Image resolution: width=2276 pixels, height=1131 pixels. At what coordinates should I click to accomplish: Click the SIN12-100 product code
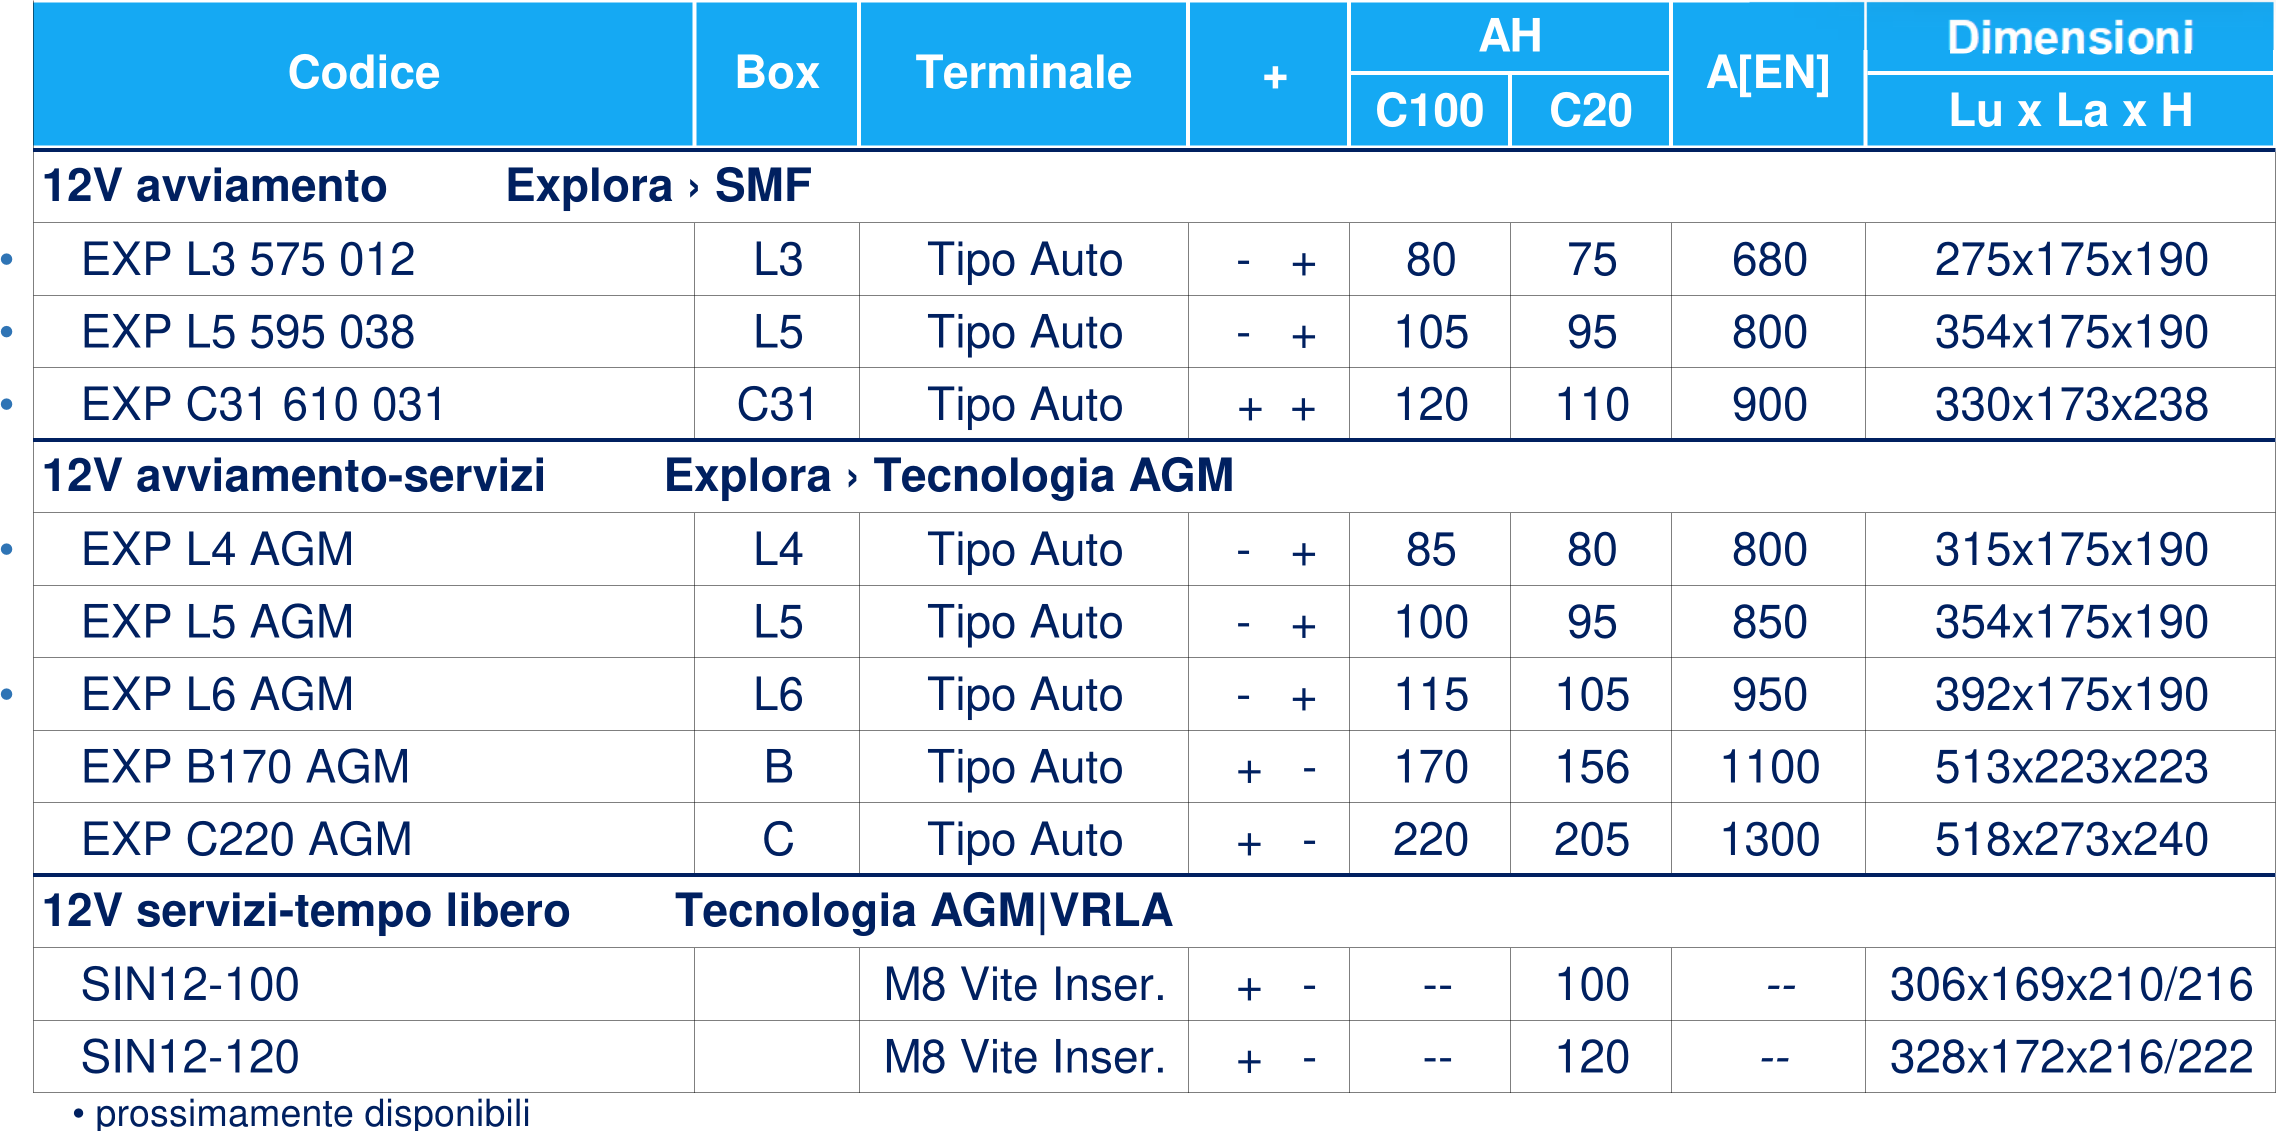pos(190,984)
